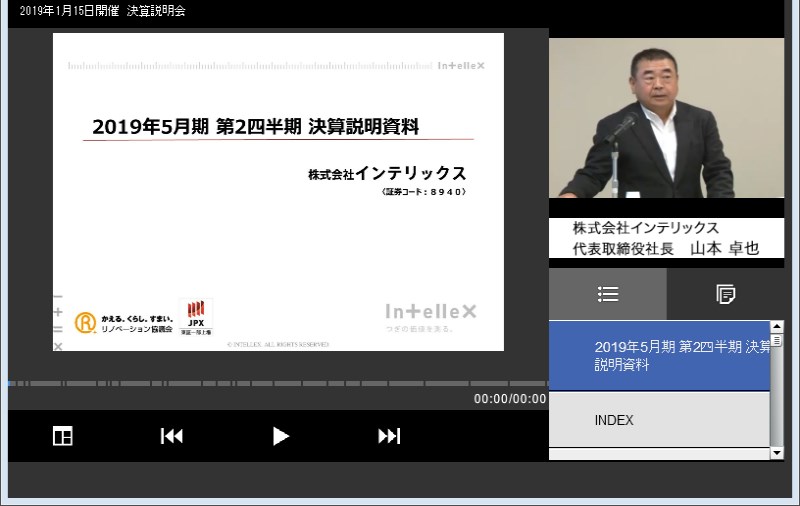Click the 00:00/00:00 time display

point(510,399)
